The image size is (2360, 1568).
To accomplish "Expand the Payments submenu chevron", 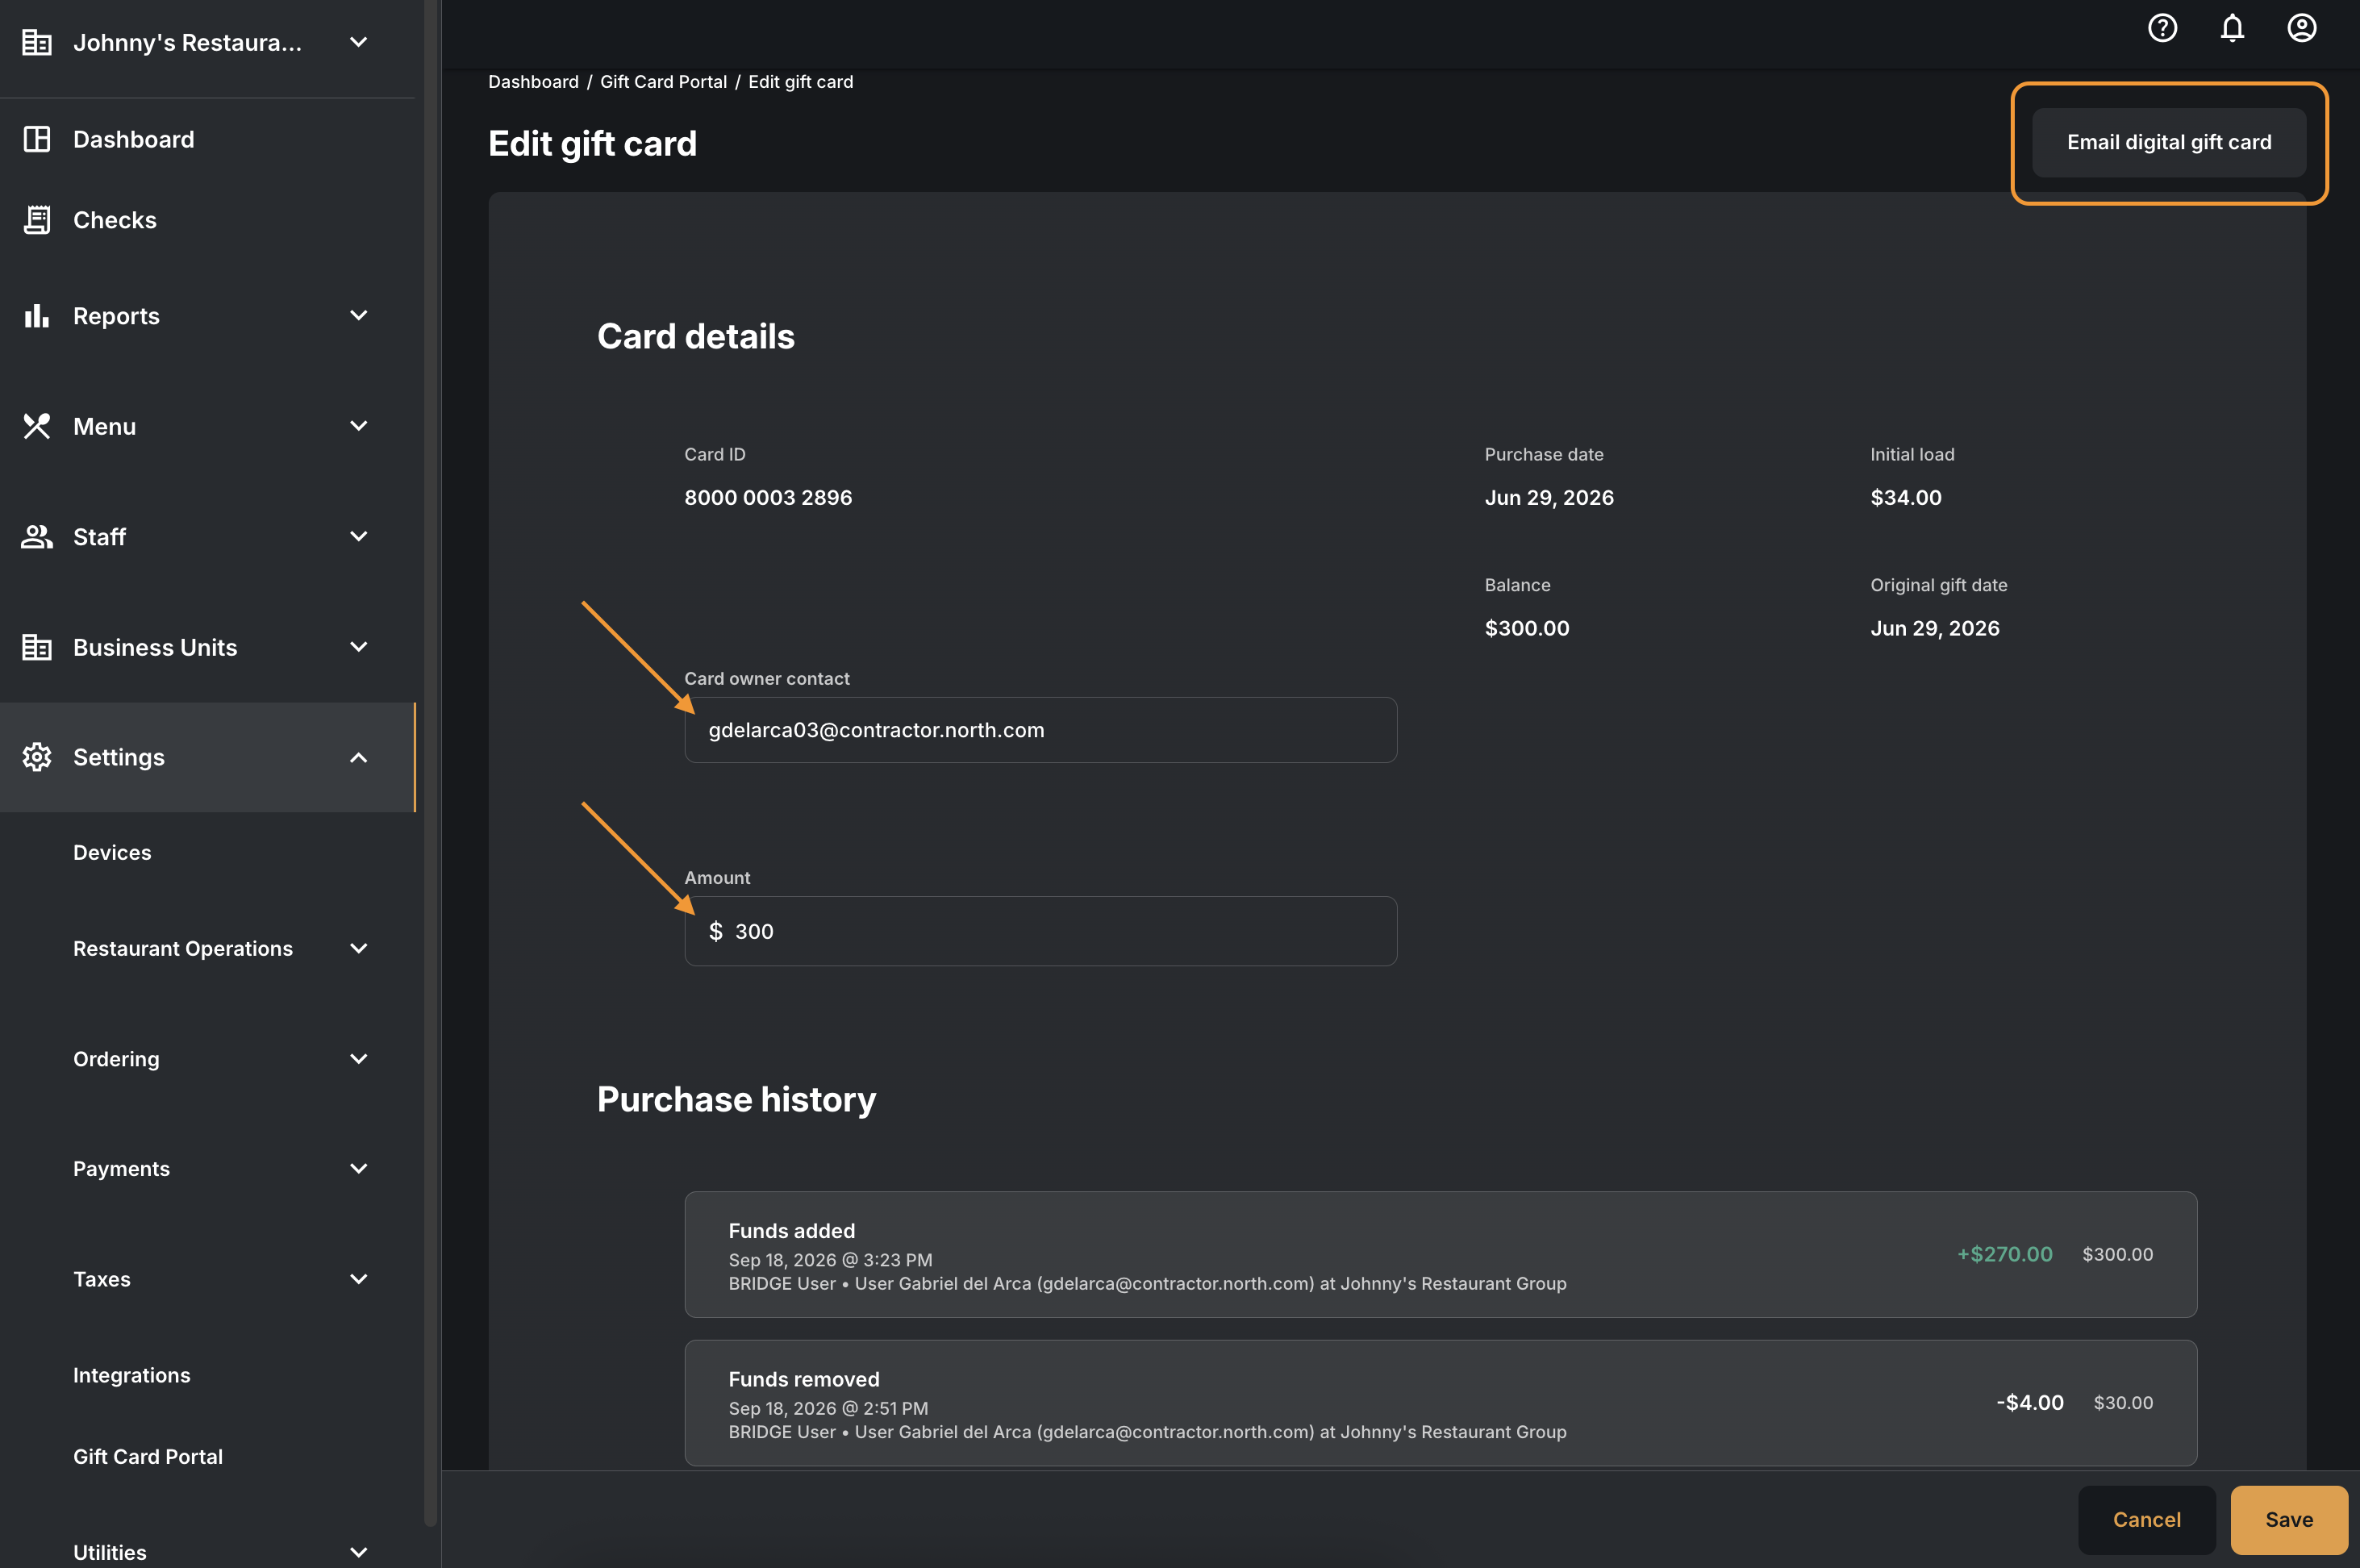I will tap(359, 1169).
